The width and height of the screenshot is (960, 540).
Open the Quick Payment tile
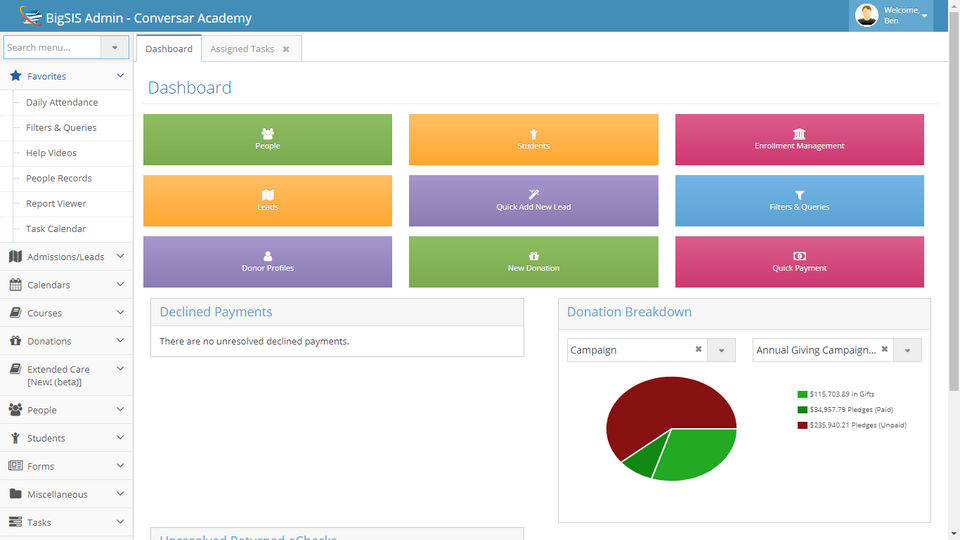coord(799,262)
